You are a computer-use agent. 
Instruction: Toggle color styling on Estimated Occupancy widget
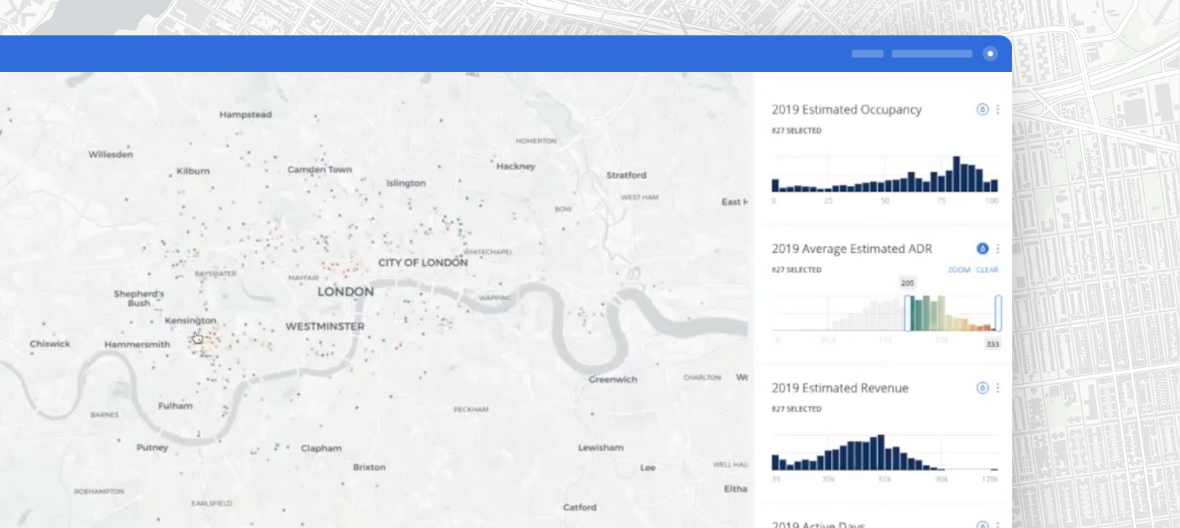point(982,109)
